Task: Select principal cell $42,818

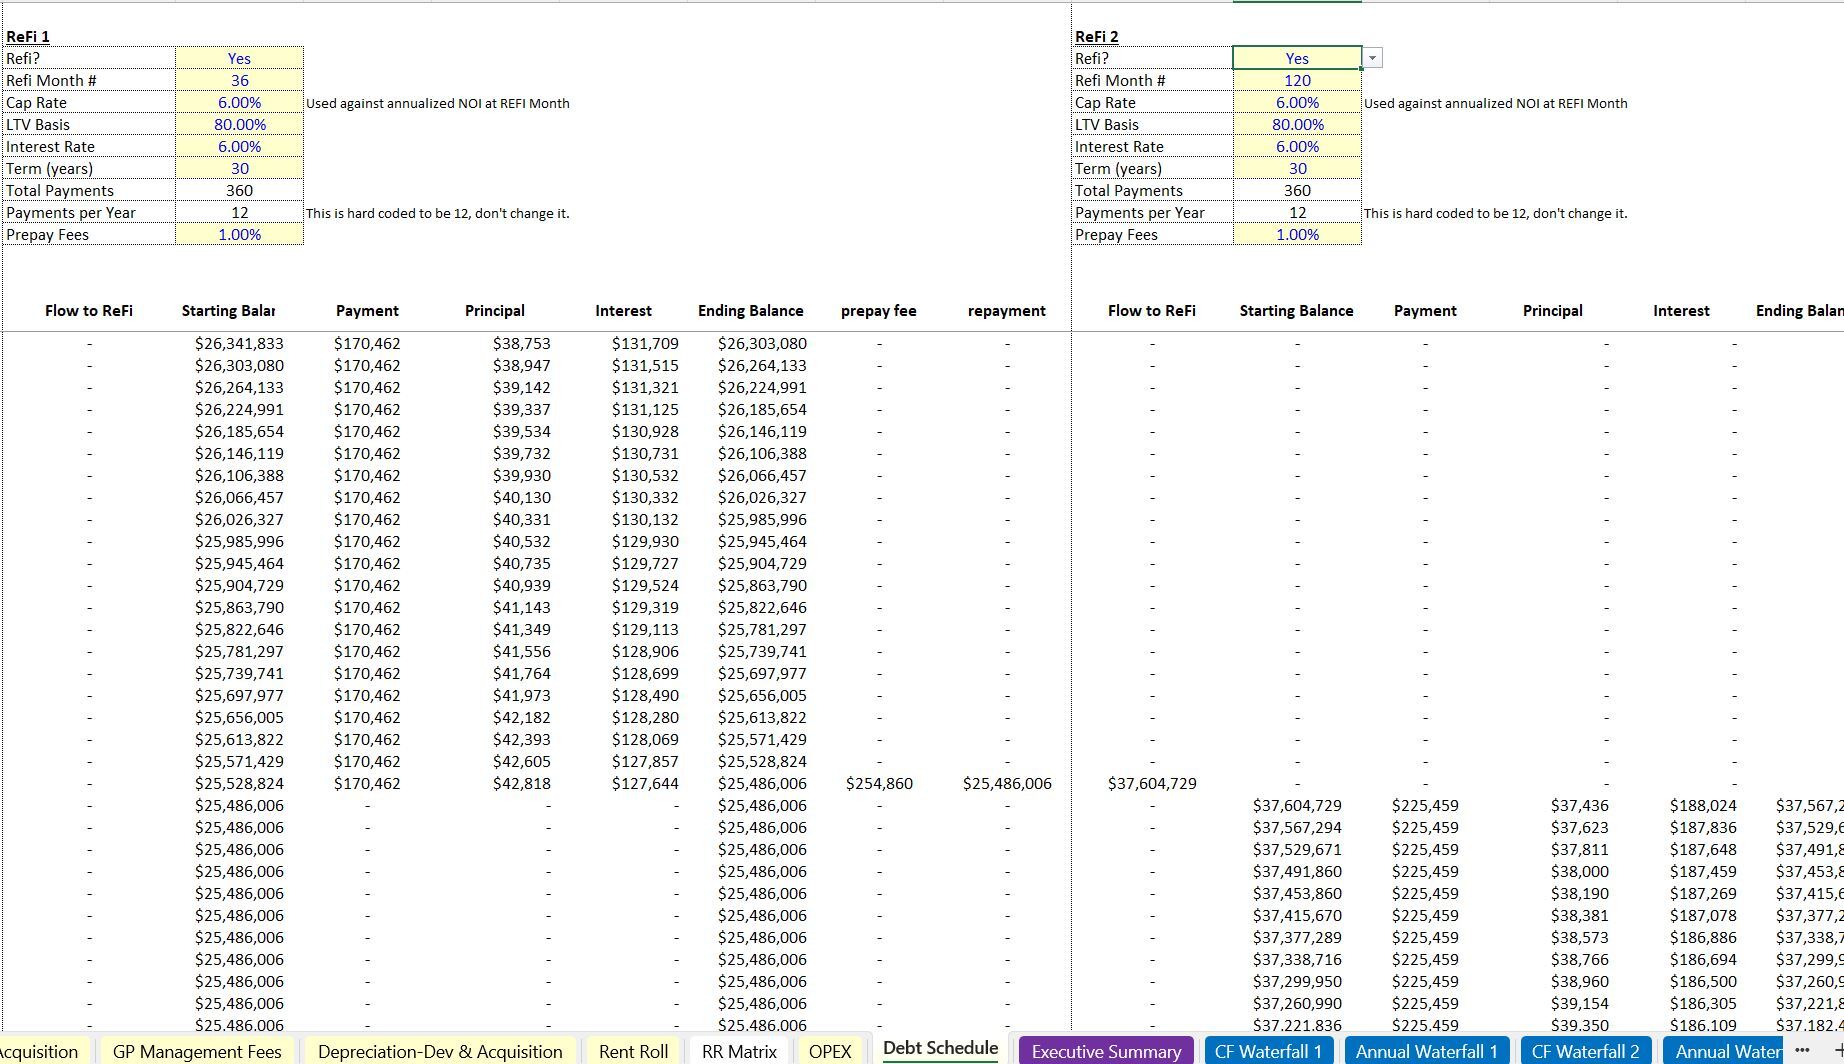Action: tap(521, 783)
